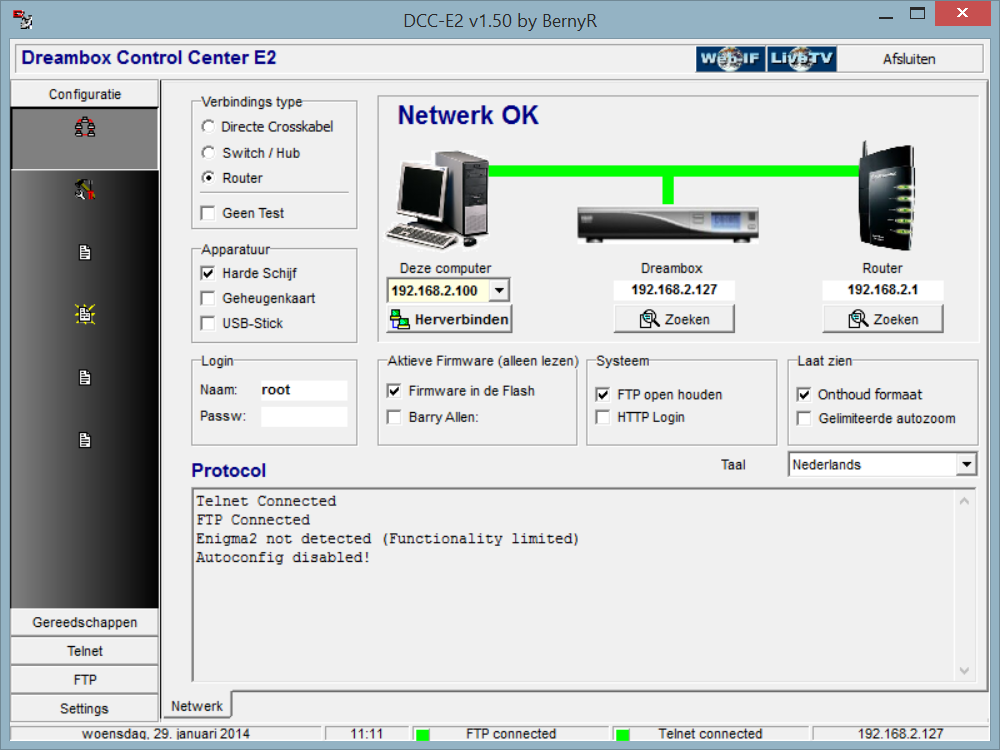Screen dimensions: 1000x750
Task: Click the 'Enigma2 not detected' log line
Action: [x=387, y=538]
